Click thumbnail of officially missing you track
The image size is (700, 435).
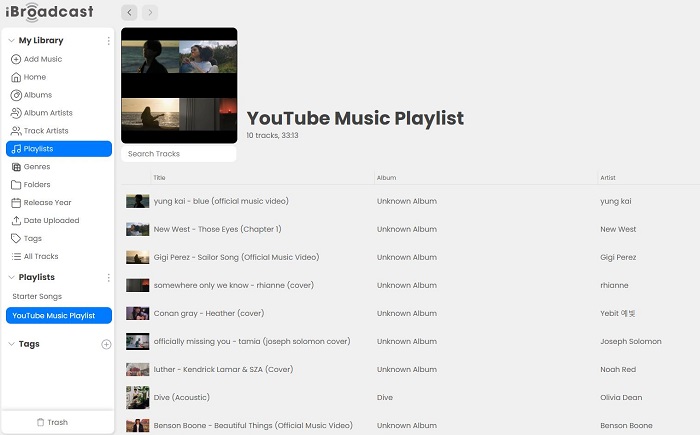[x=138, y=342]
